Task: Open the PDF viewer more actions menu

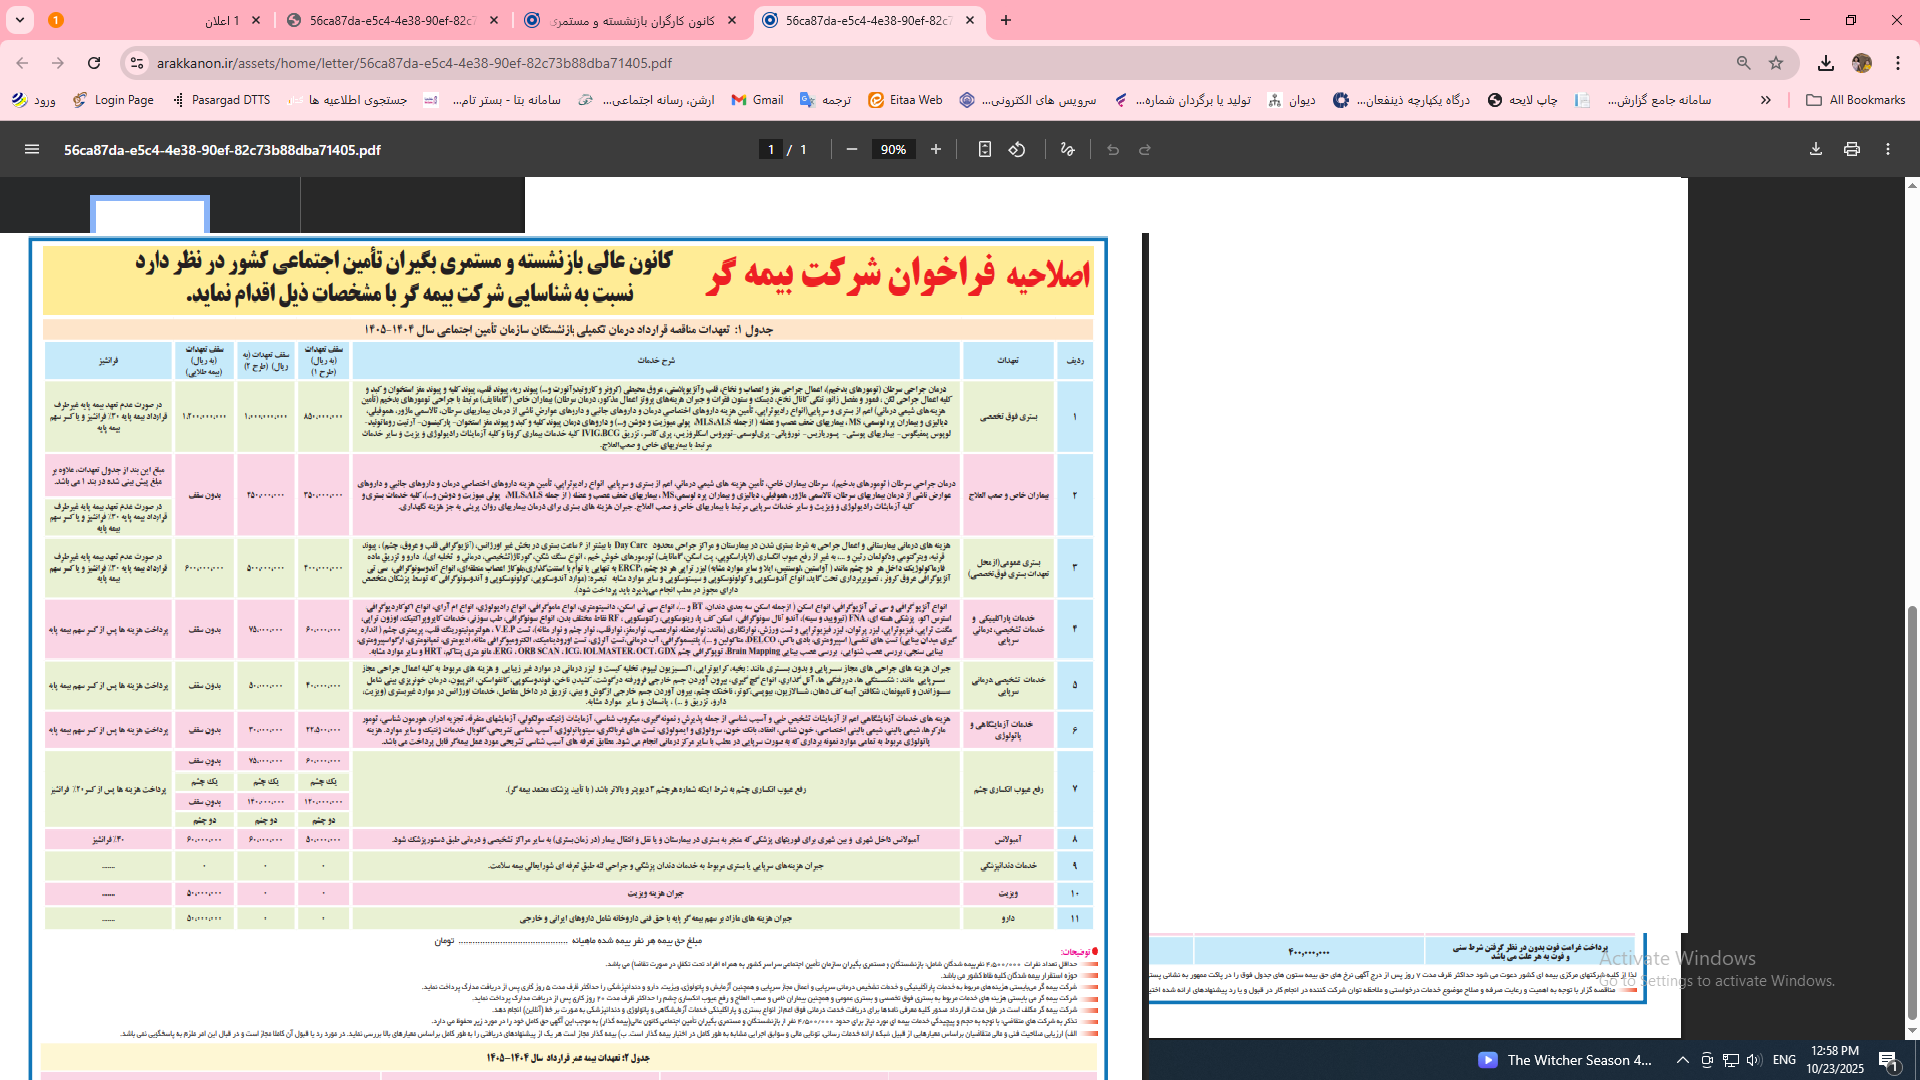Action: tap(1888, 150)
